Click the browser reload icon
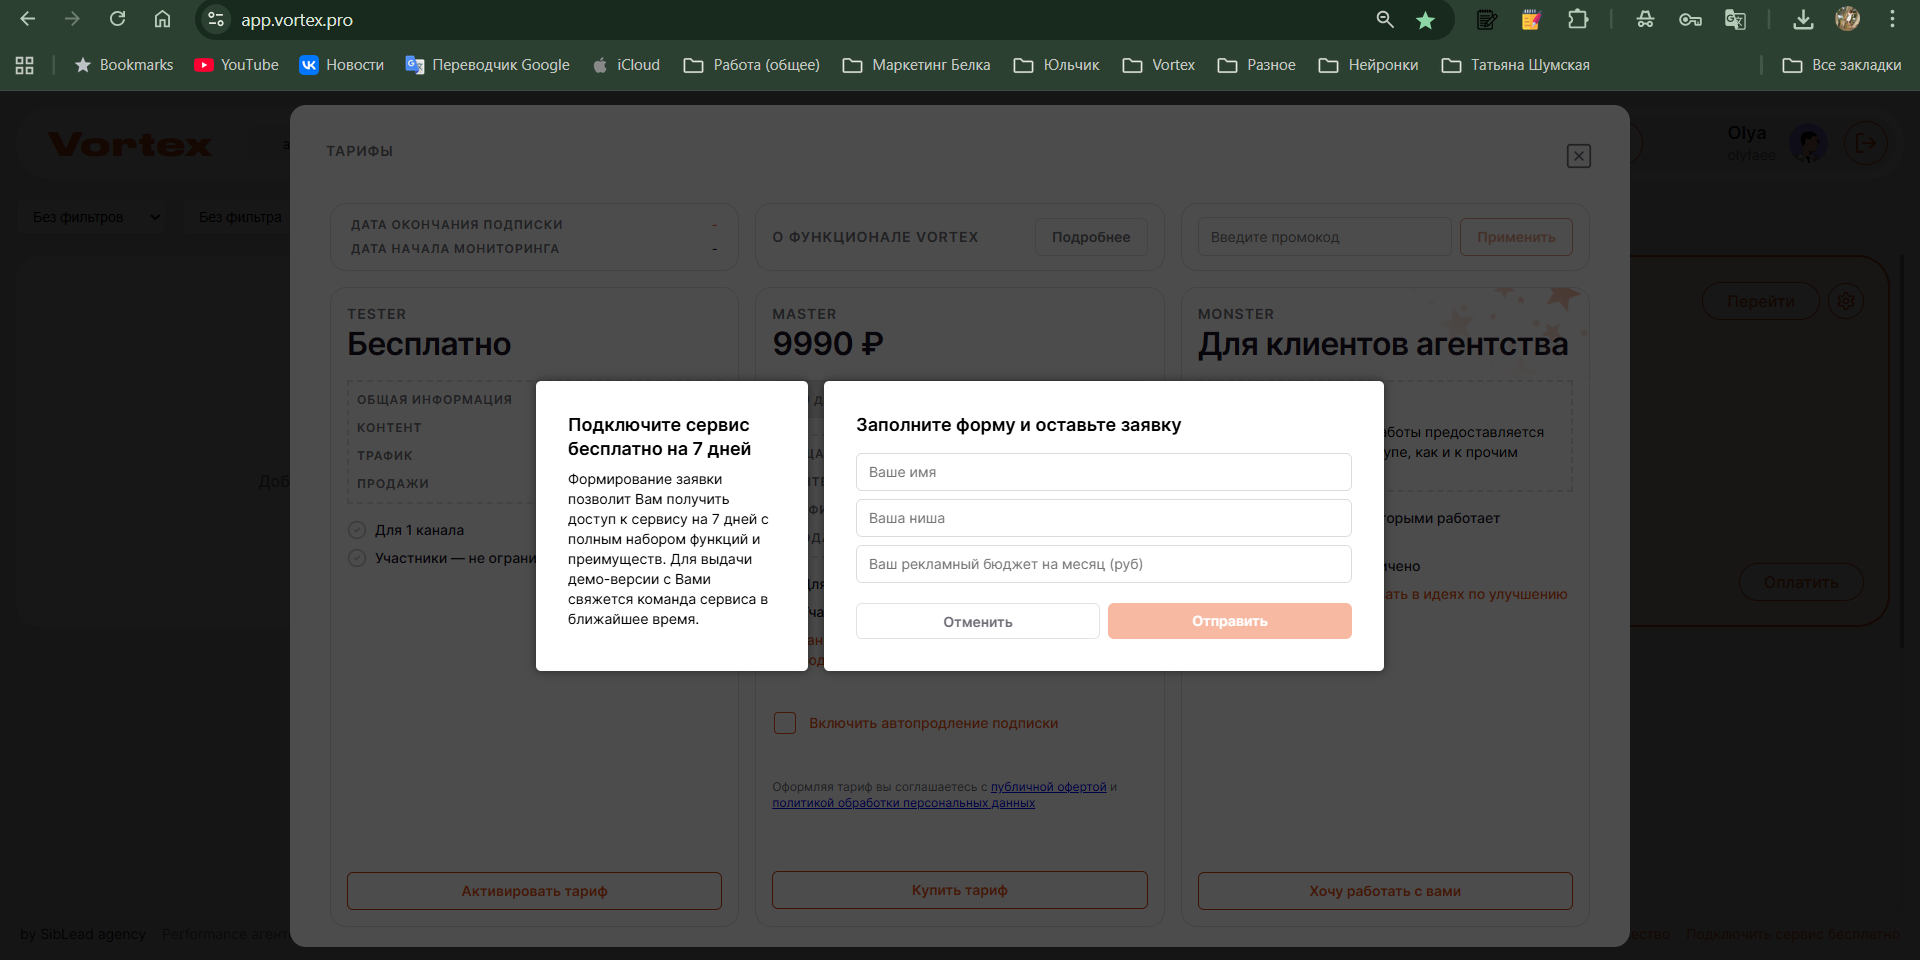The height and width of the screenshot is (960, 1920). point(117,19)
